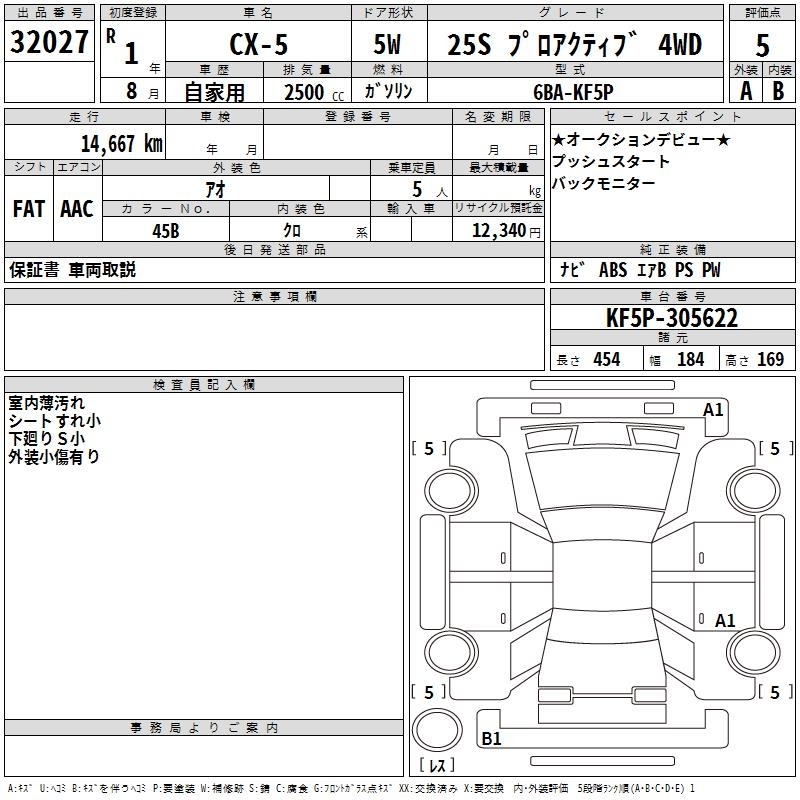Image resolution: width=800 pixels, height=800 pixels.
Task: Click the A1 mark near the front bumper
Action: tap(713, 409)
